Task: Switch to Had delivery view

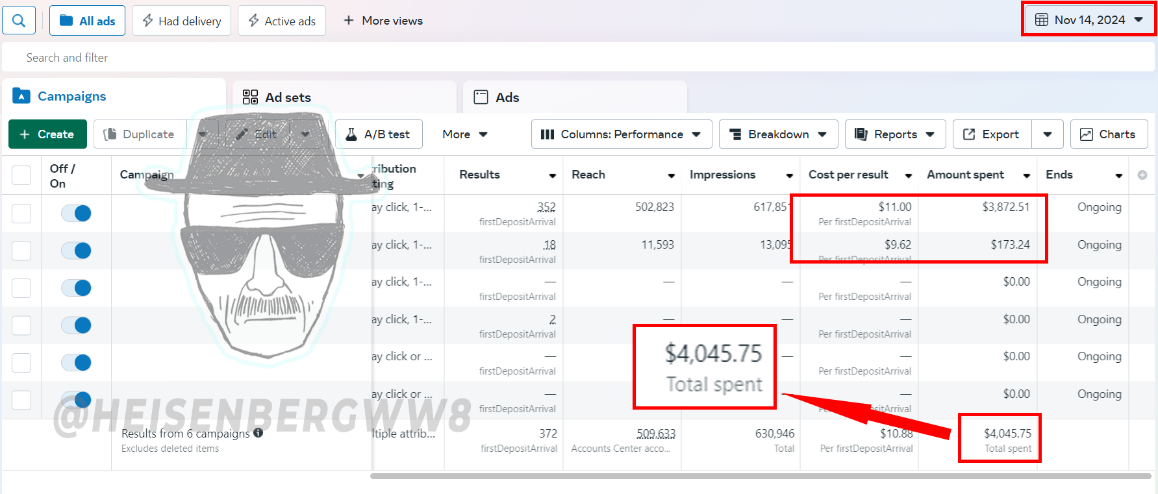Action: (x=182, y=21)
